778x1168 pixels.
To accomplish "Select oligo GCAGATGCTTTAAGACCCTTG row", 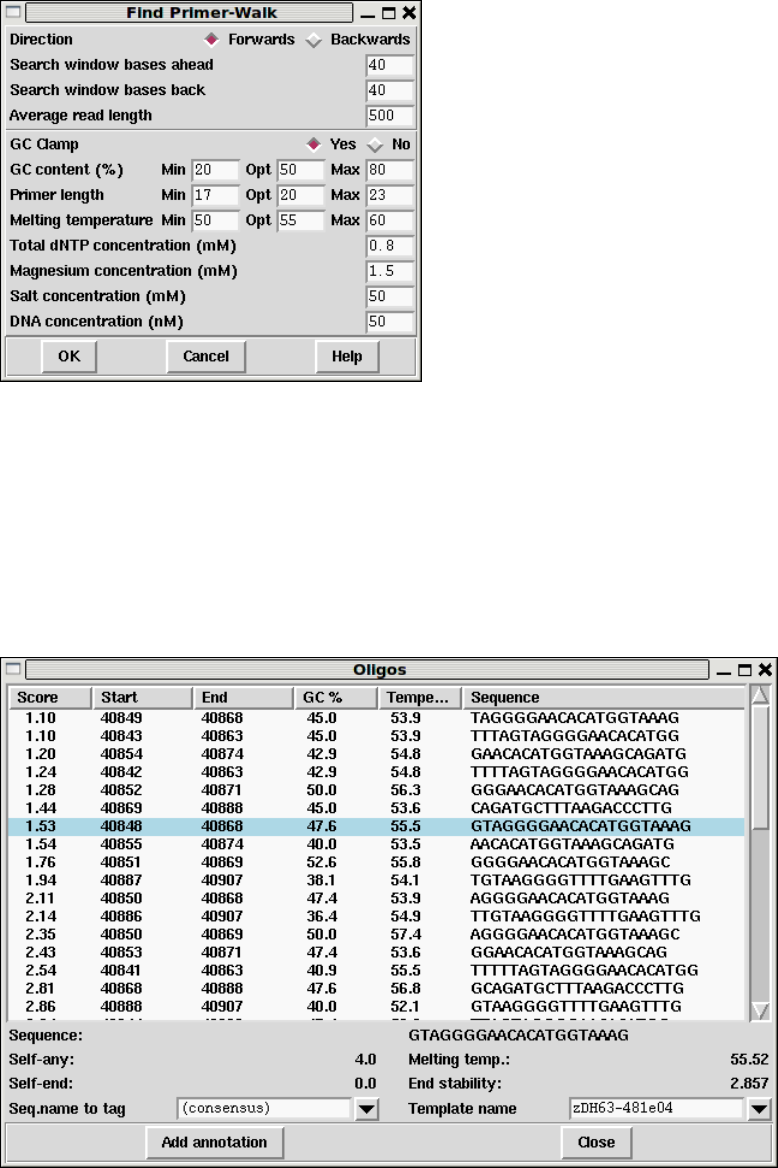I will (x=376, y=988).
